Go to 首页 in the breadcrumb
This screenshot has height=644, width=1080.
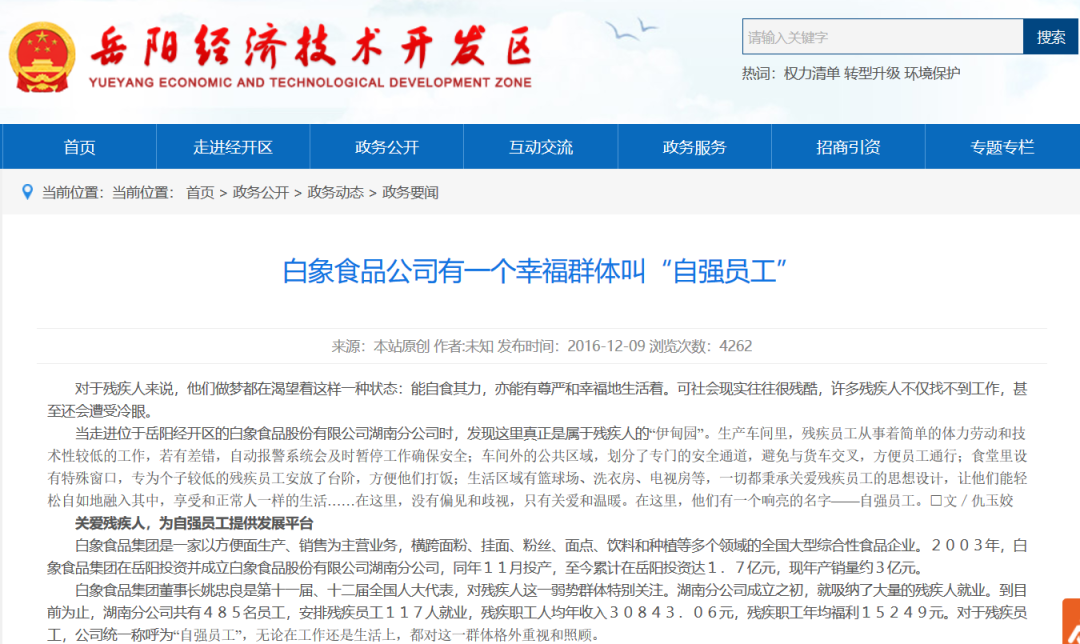200,192
